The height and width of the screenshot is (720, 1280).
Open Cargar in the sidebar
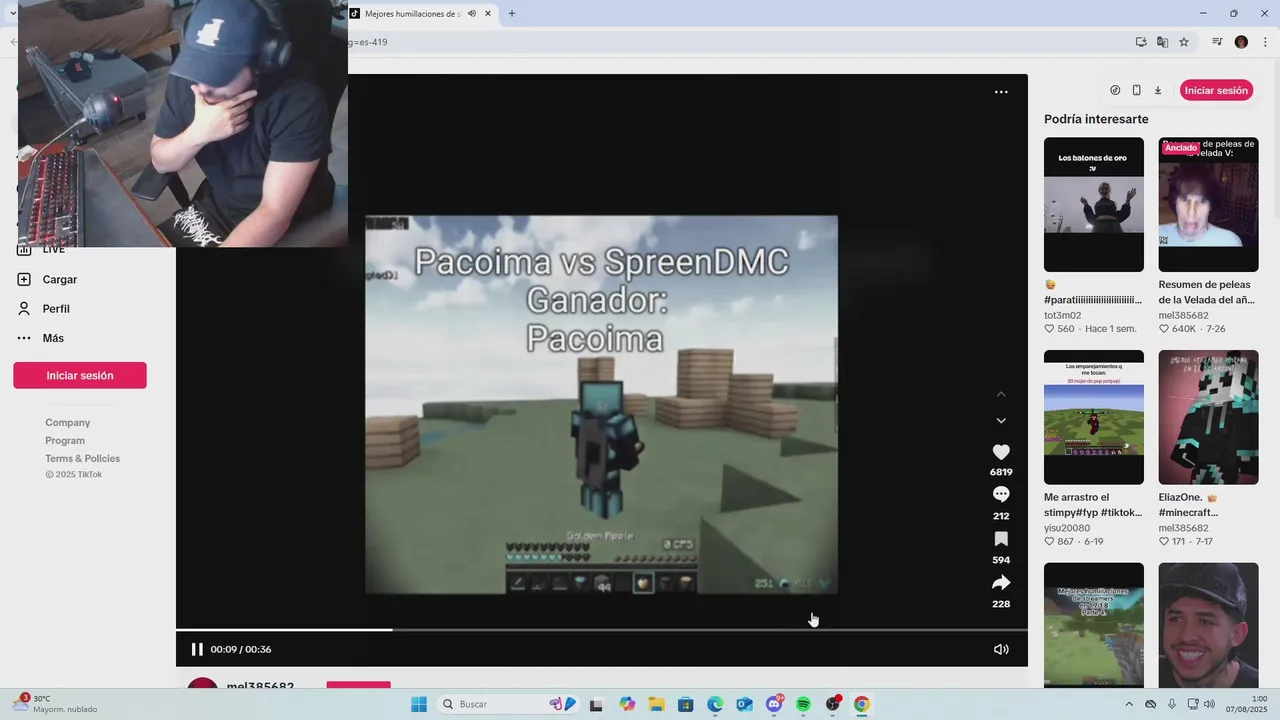(60, 280)
